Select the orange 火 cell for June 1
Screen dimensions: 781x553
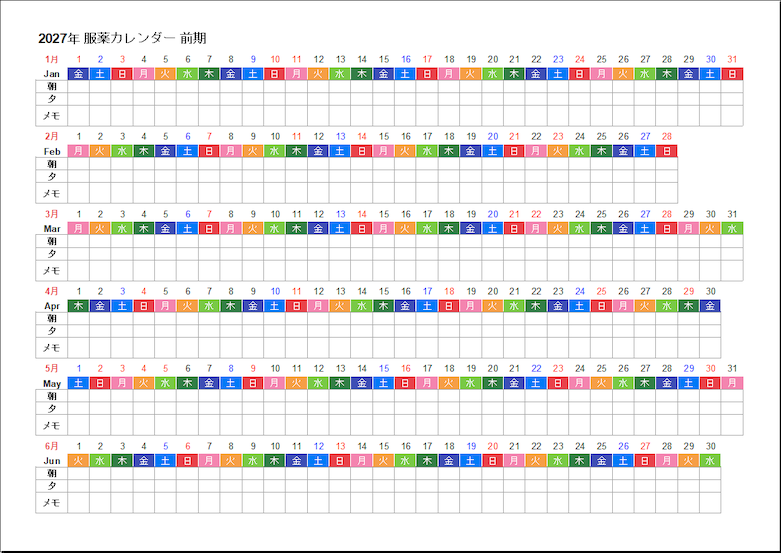pyautogui.click(x=78, y=461)
